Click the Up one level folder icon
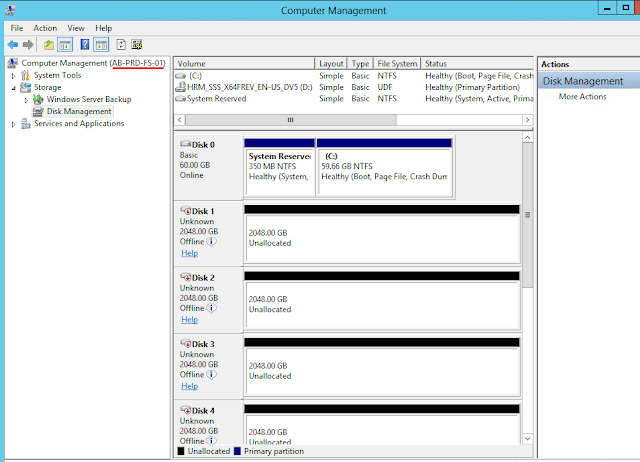The image size is (640, 462). [49, 44]
